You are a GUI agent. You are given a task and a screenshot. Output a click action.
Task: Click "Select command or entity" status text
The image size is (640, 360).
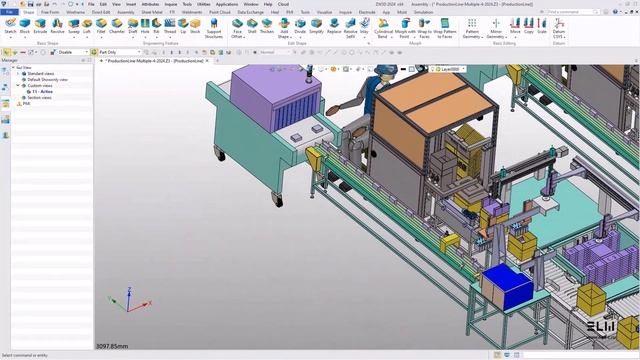tap(24, 355)
